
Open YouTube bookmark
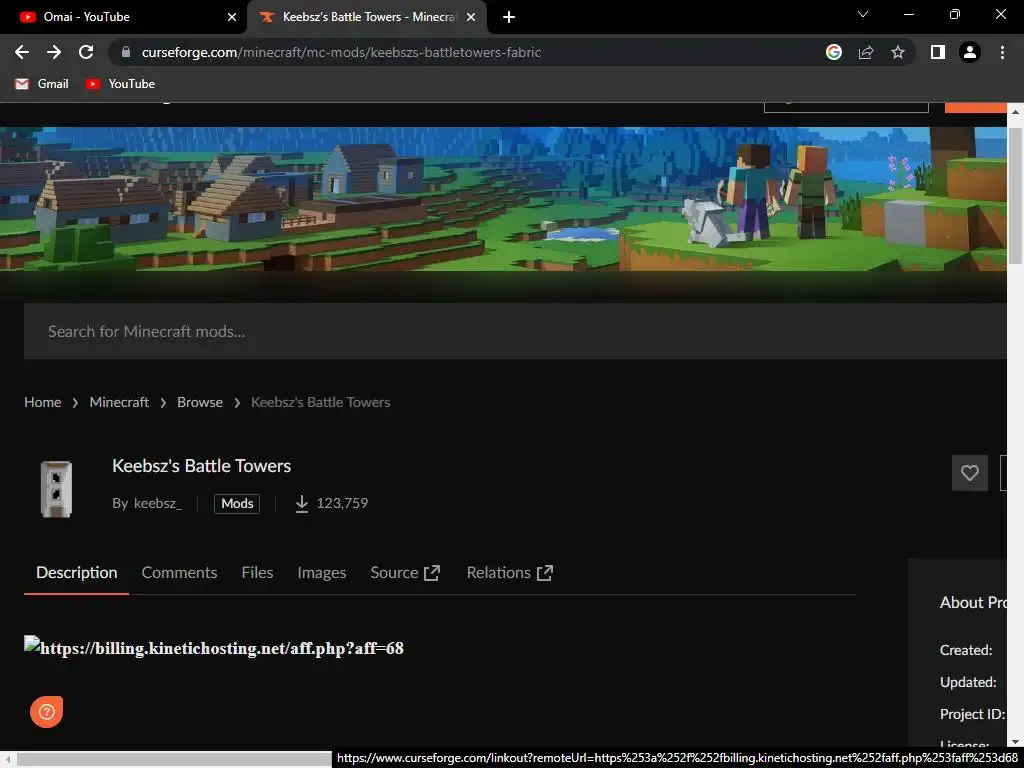(121, 84)
